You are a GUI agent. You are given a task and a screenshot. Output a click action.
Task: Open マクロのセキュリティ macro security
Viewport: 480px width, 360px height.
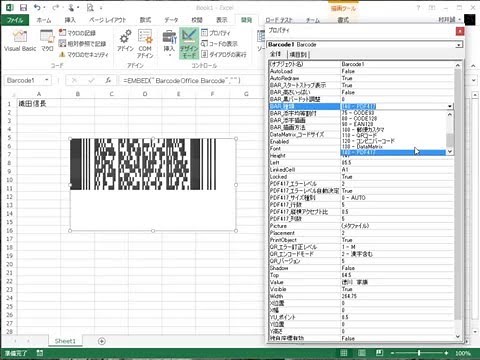pyautogui.click(x=84, y=54)
